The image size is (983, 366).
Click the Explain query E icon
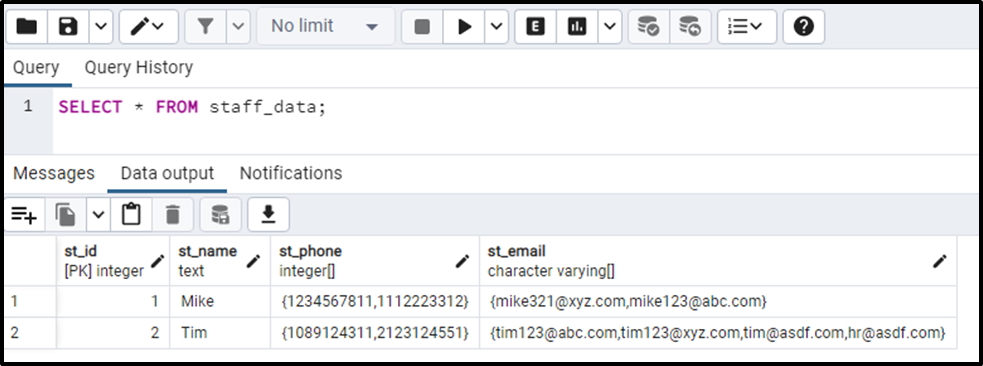(535, 26)
